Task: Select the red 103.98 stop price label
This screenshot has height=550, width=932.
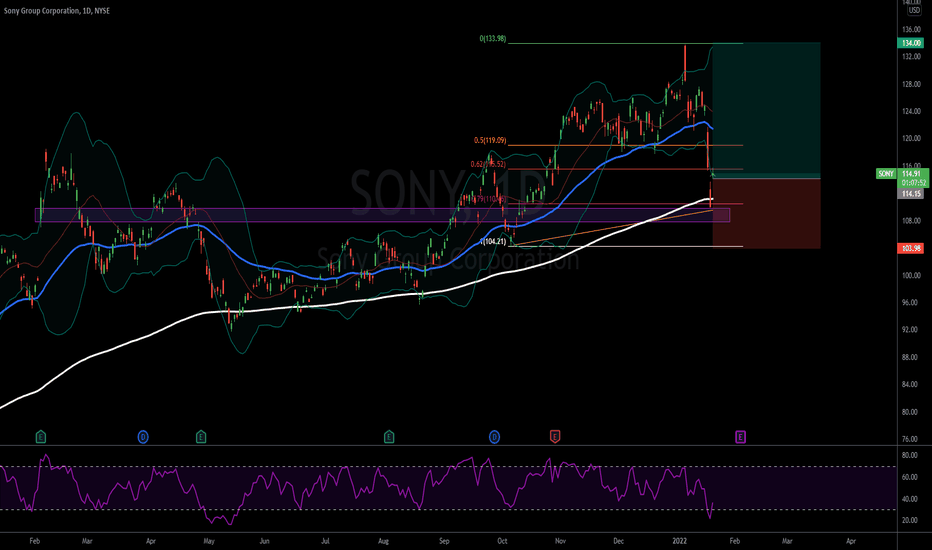Action: click(x=911, y=248)
